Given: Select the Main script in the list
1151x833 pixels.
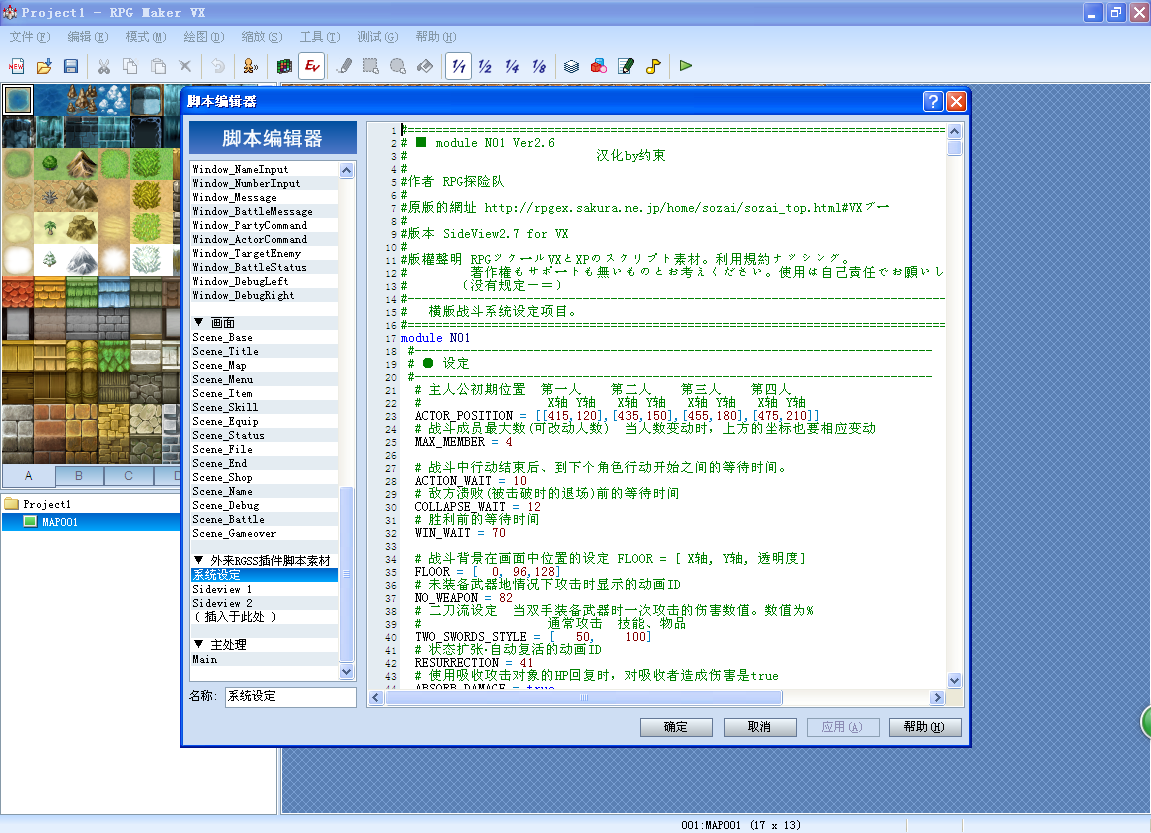Looking at the screenshot, I should (x=264, y=660).
